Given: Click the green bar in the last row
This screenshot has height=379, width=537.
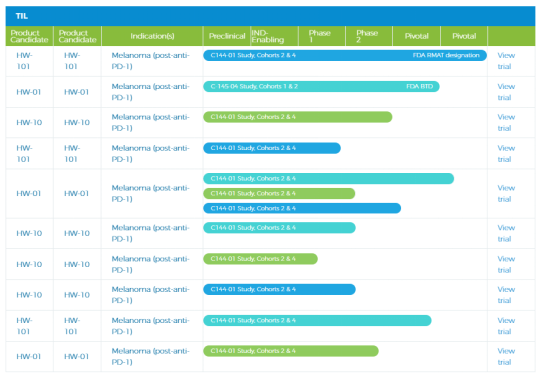Looking at the screenshot, I should click(291, 351).
